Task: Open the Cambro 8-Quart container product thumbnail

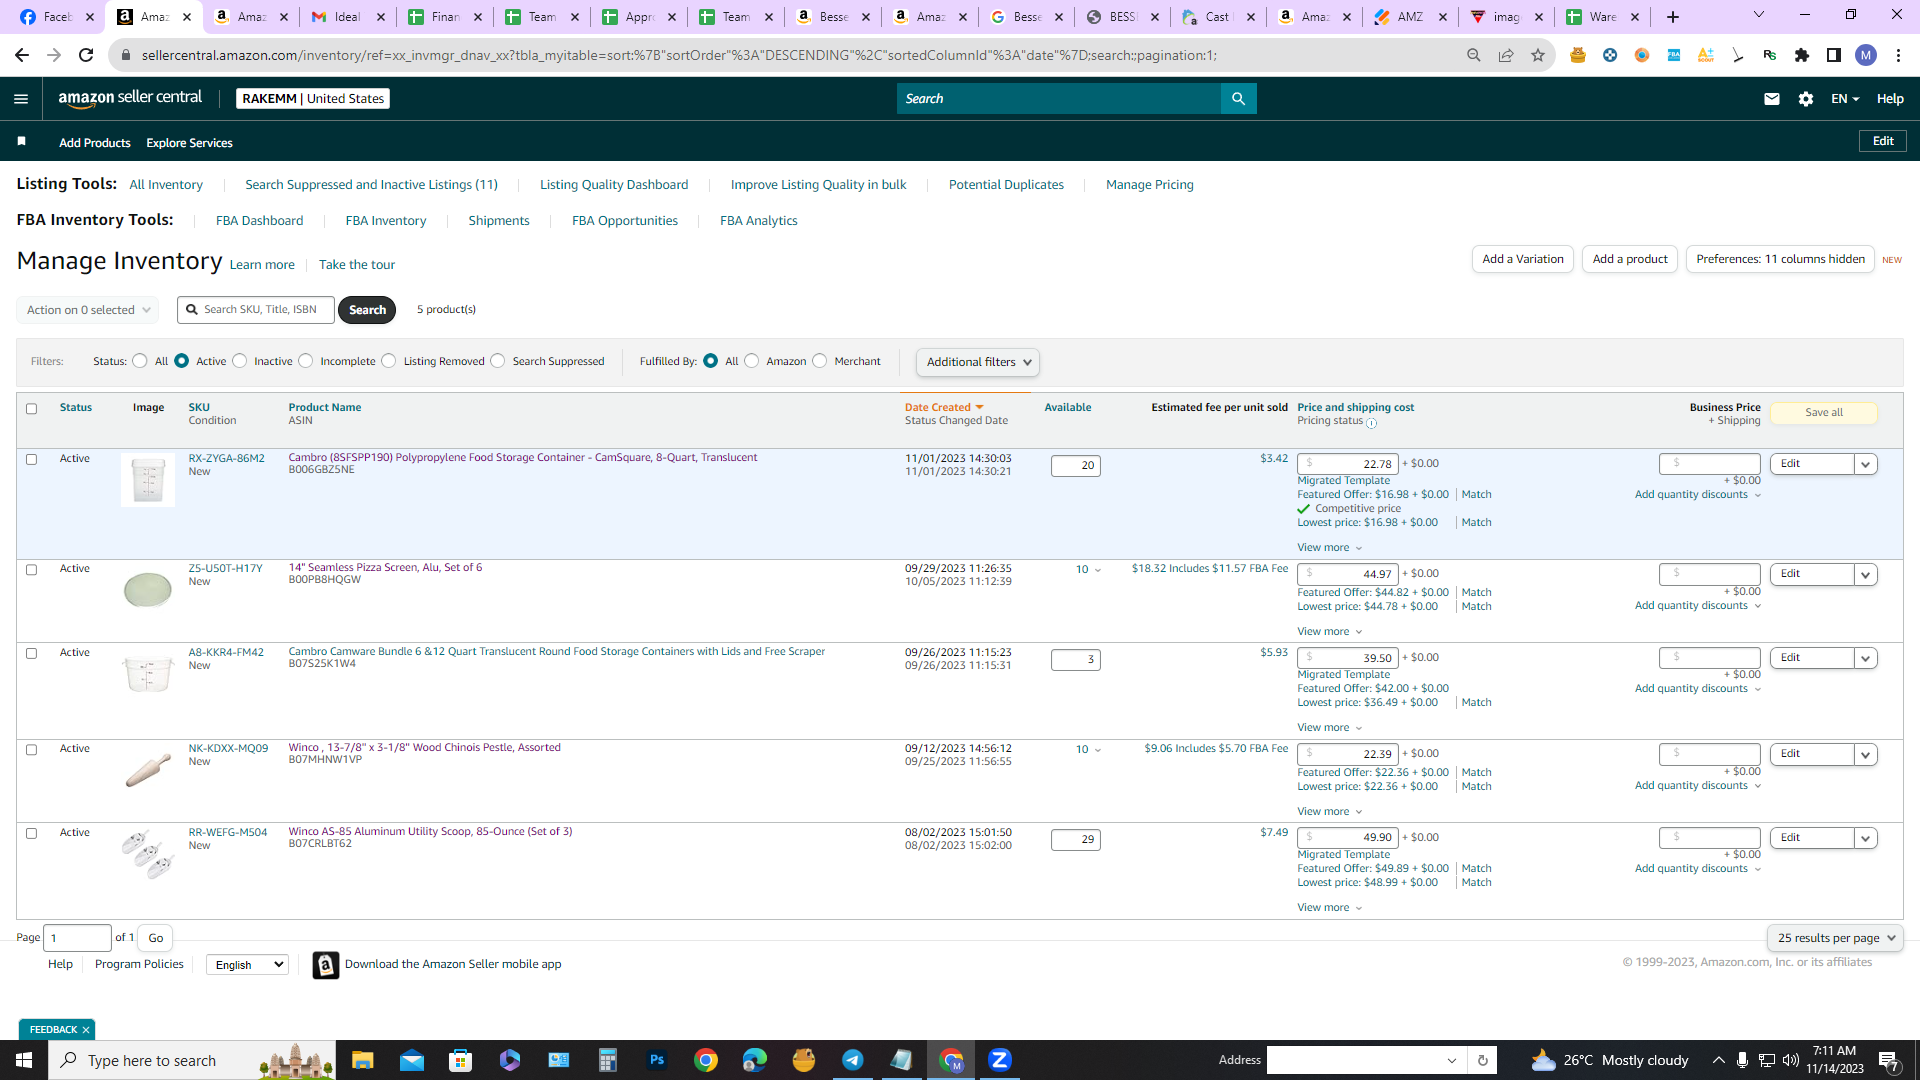Action: point(148,480)
